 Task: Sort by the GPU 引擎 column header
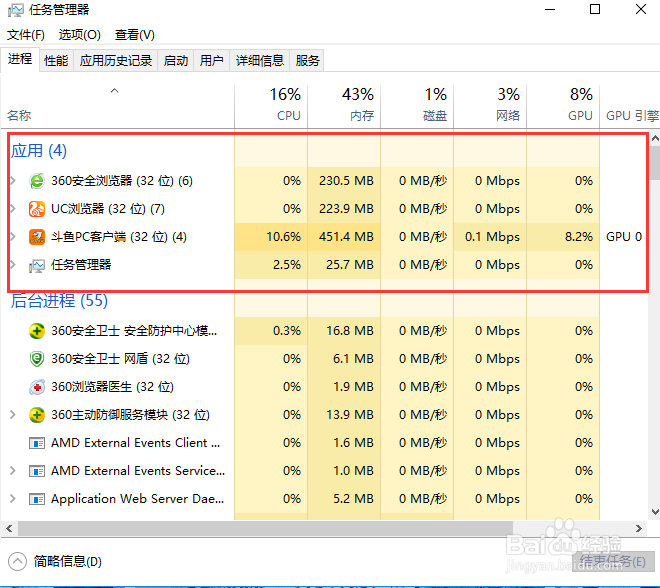click(630, 105)
